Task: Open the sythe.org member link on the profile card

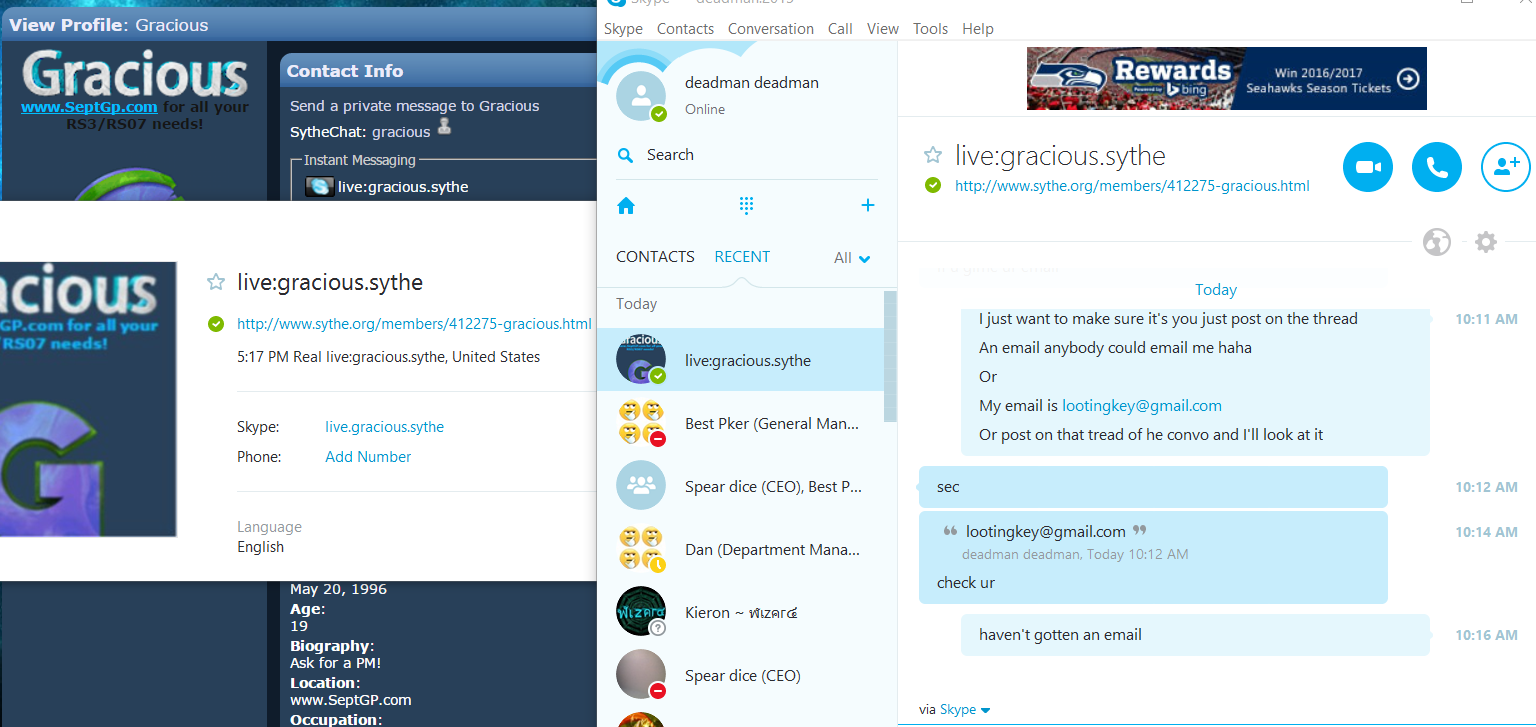Action: (414, 324)
